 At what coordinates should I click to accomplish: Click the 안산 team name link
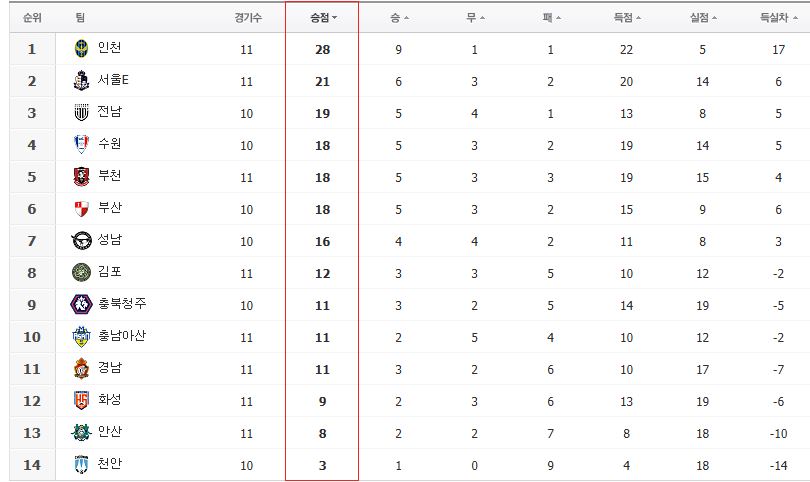point(110,432)
